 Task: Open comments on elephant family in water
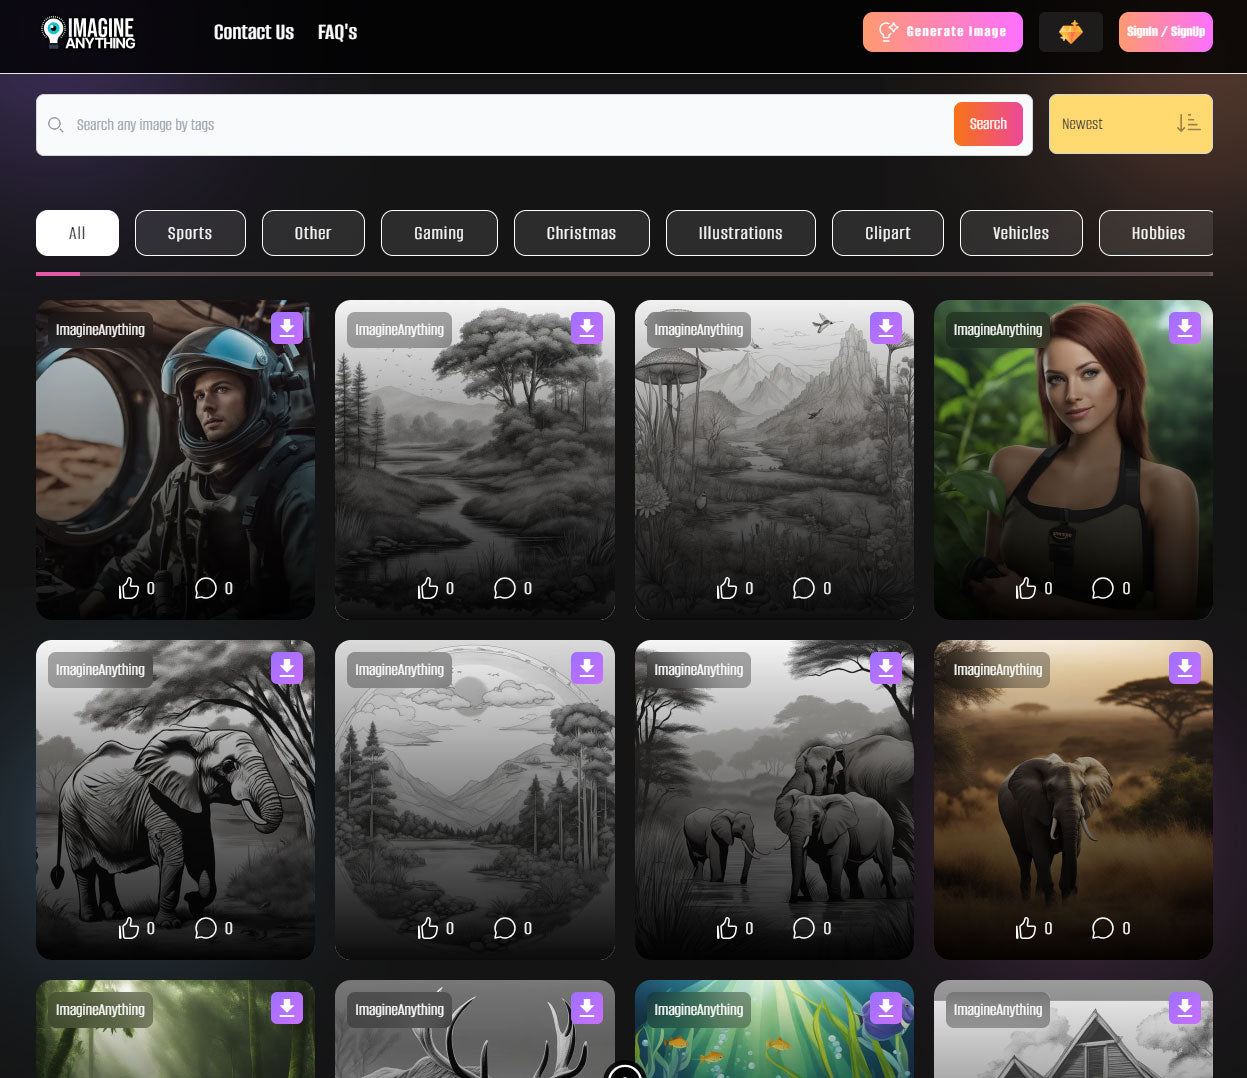click(804, 928)
